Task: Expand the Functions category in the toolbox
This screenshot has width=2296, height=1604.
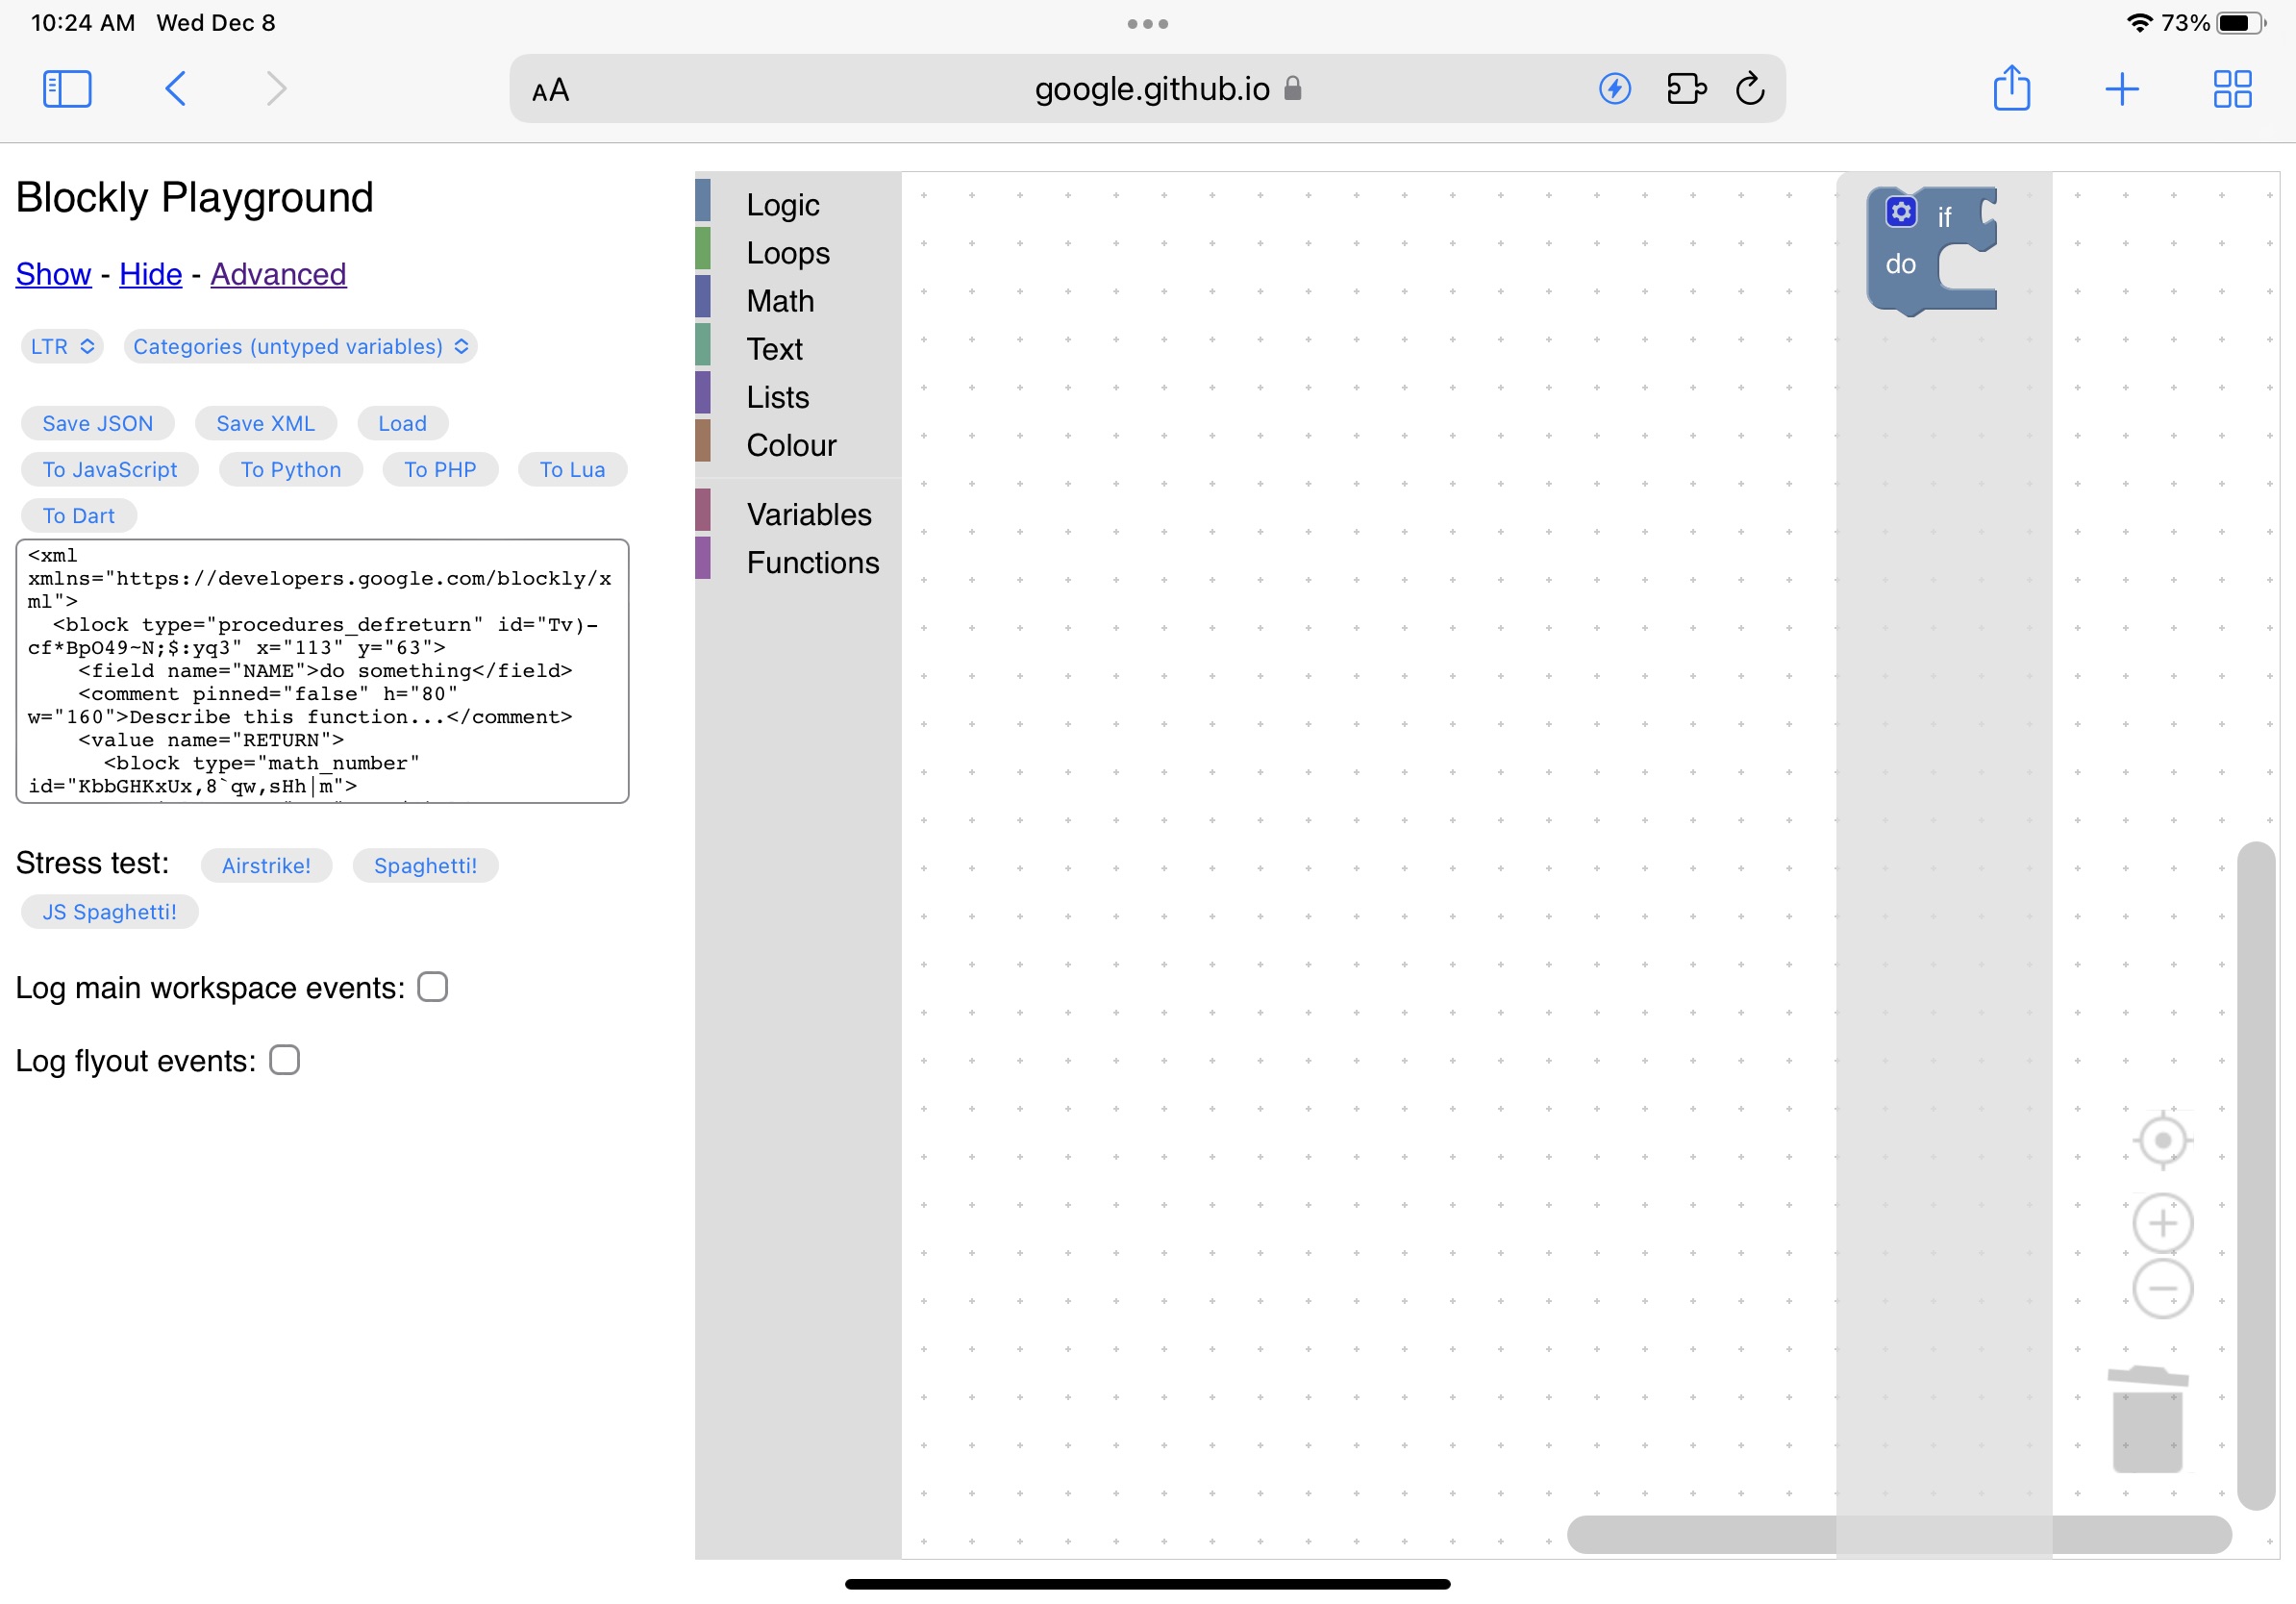Action: tap(812, 562)
